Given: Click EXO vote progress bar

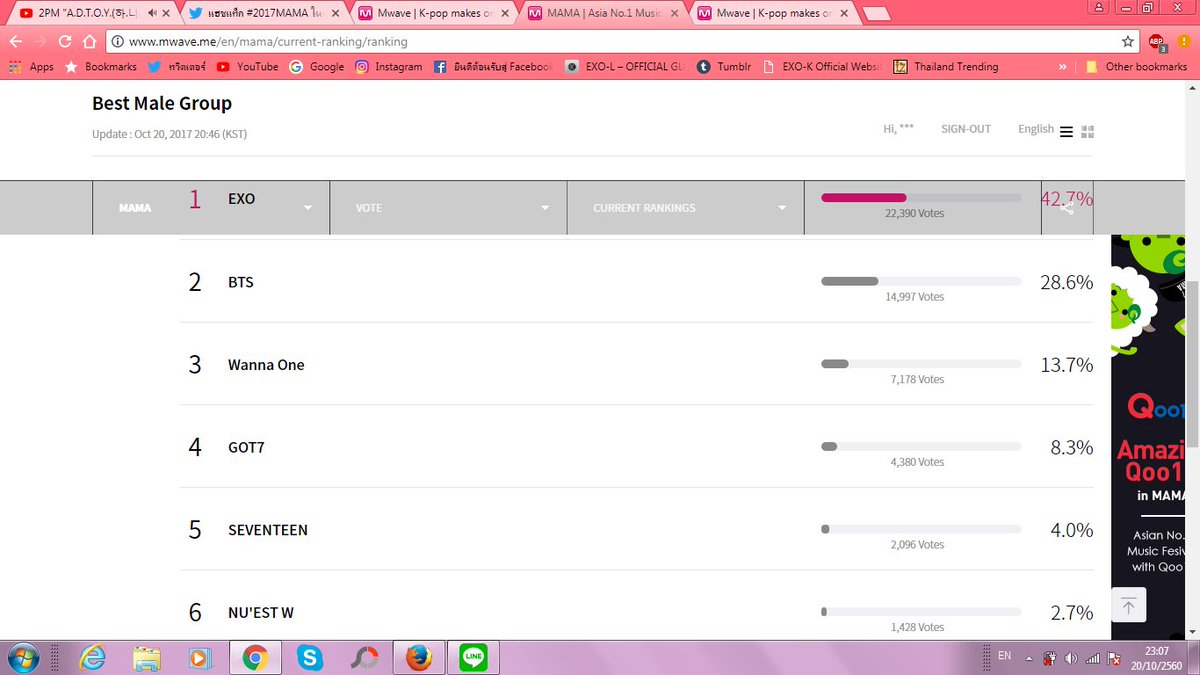Looking at the screenshot, I should (921, 198).
